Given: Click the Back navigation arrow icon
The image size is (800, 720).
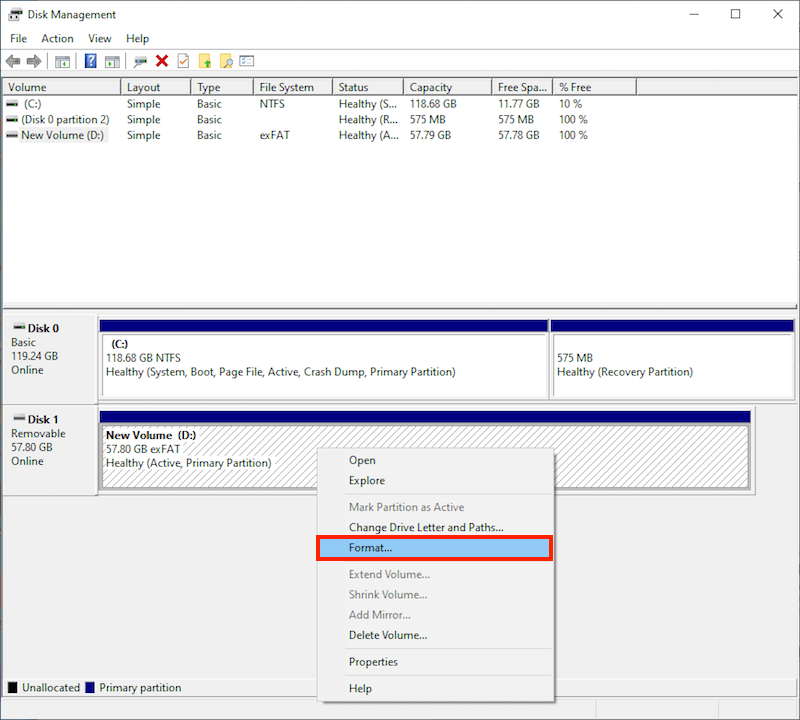Looking at the screenshot, I should pos(13,60).
